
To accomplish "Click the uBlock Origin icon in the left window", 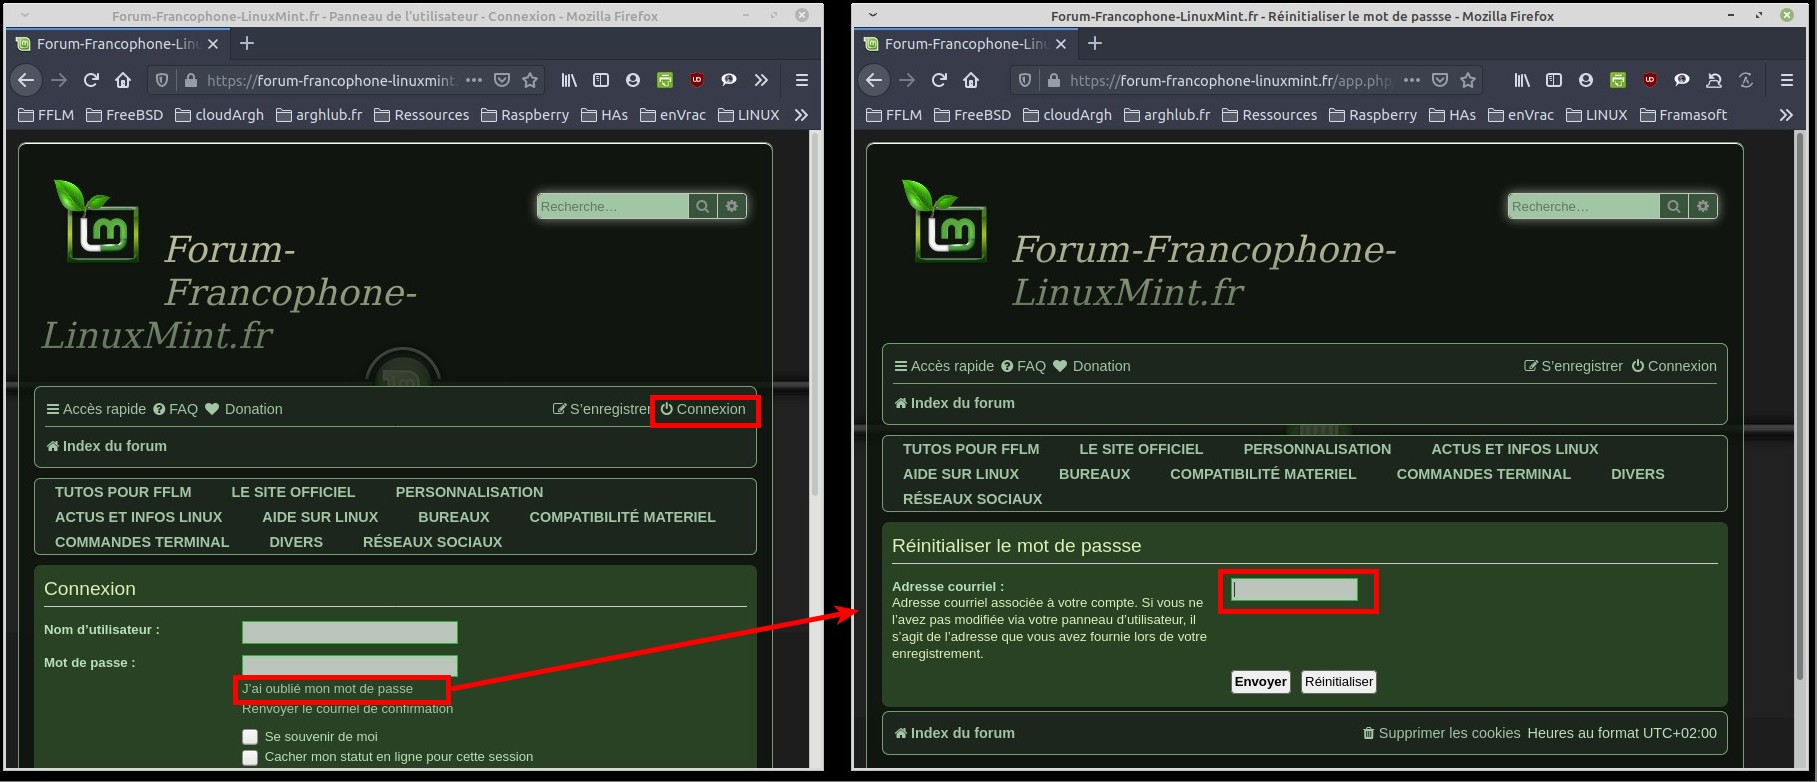I will coord(697,80).
